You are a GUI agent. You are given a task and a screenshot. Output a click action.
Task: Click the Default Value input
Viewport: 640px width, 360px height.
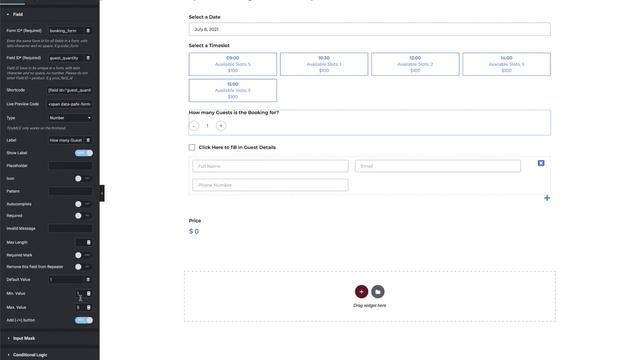[66, 280]
